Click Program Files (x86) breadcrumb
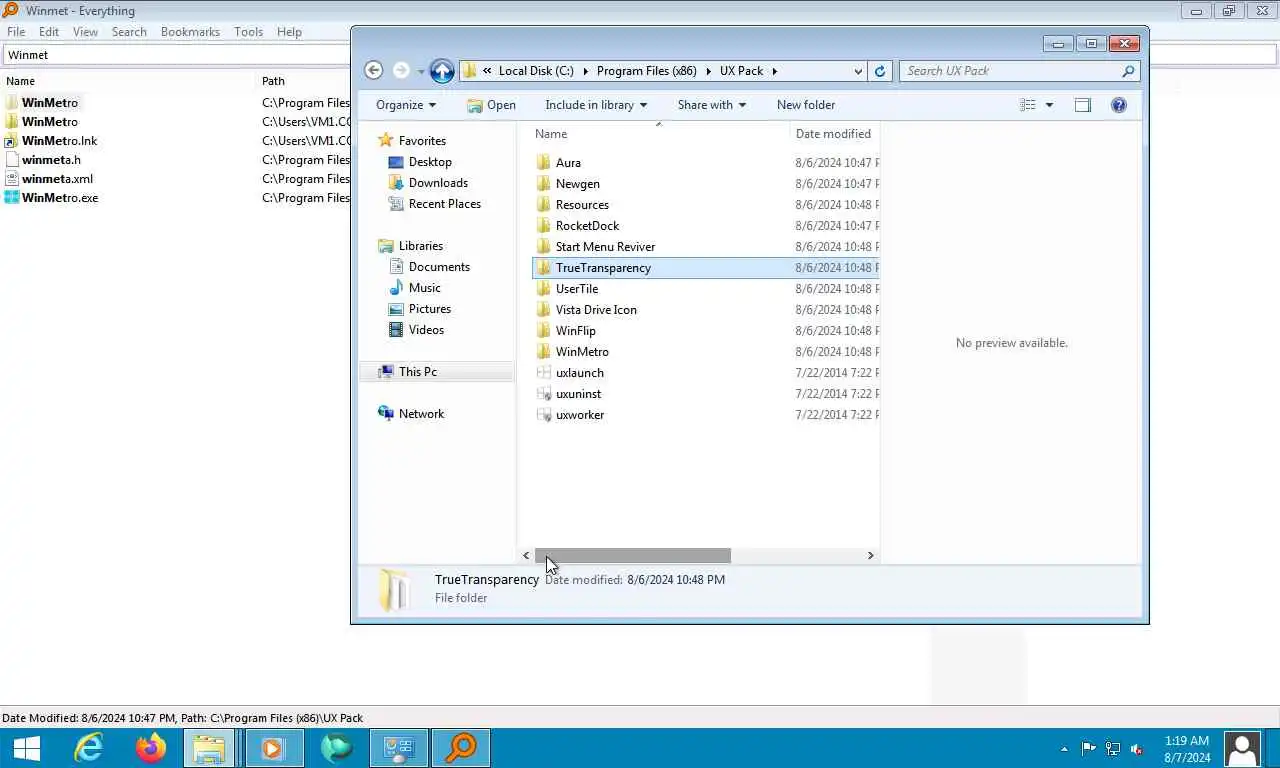Viewport: 1280px width, 768px height. click(x=647, y=71)
